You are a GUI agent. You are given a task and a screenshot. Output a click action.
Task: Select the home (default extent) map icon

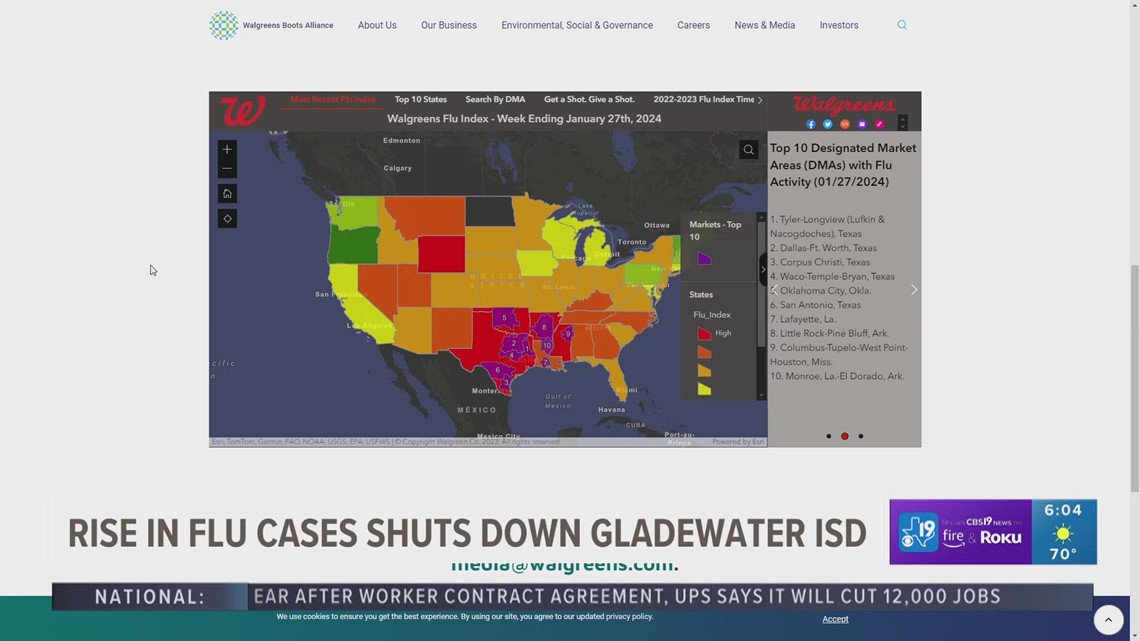[227, 193]
